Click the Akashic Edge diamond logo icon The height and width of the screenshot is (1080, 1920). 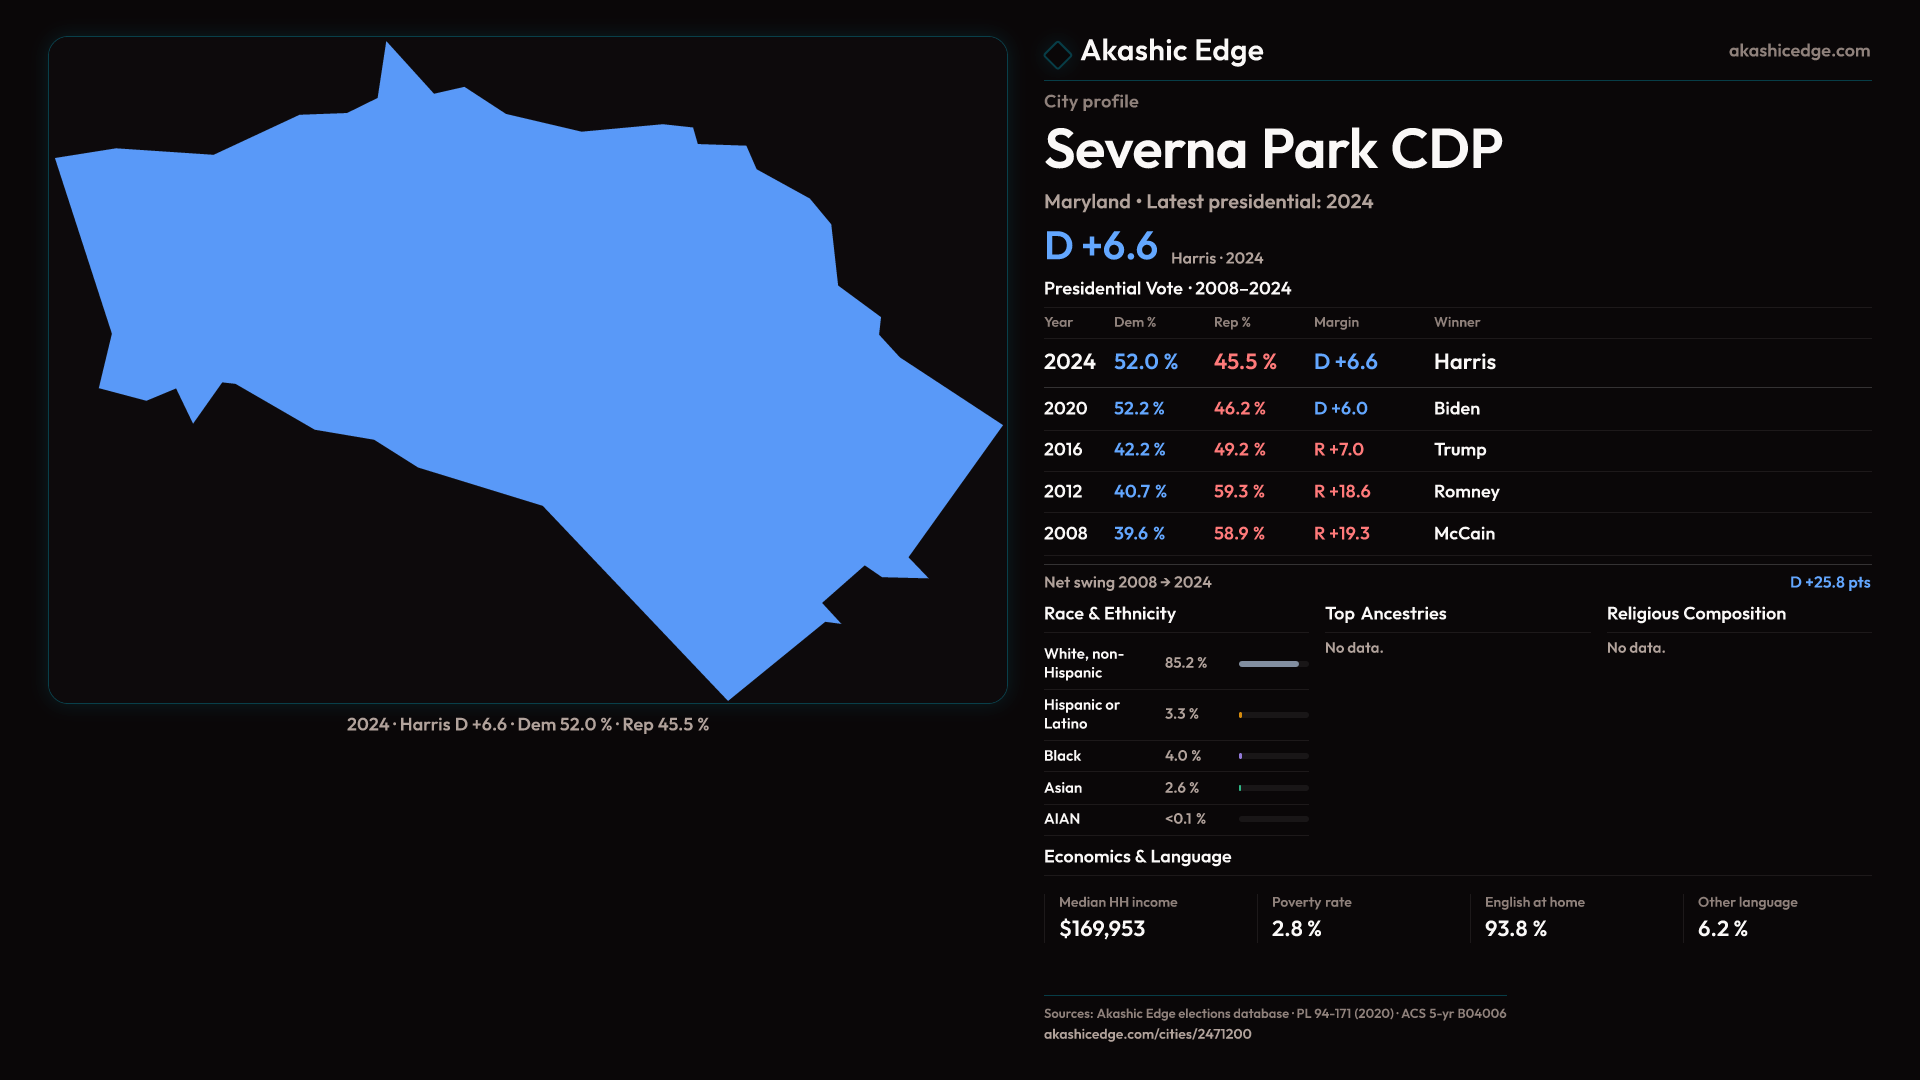tap(1057, 54)
